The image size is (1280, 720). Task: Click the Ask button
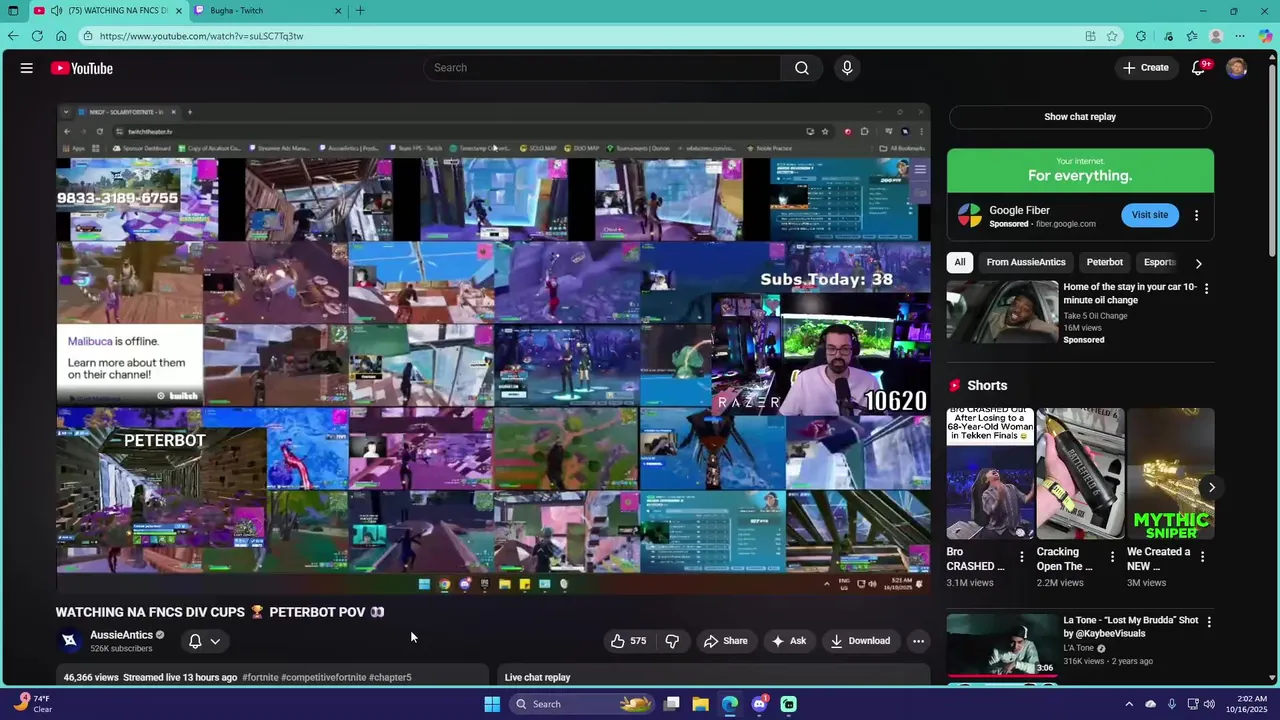tap(788, 641)
